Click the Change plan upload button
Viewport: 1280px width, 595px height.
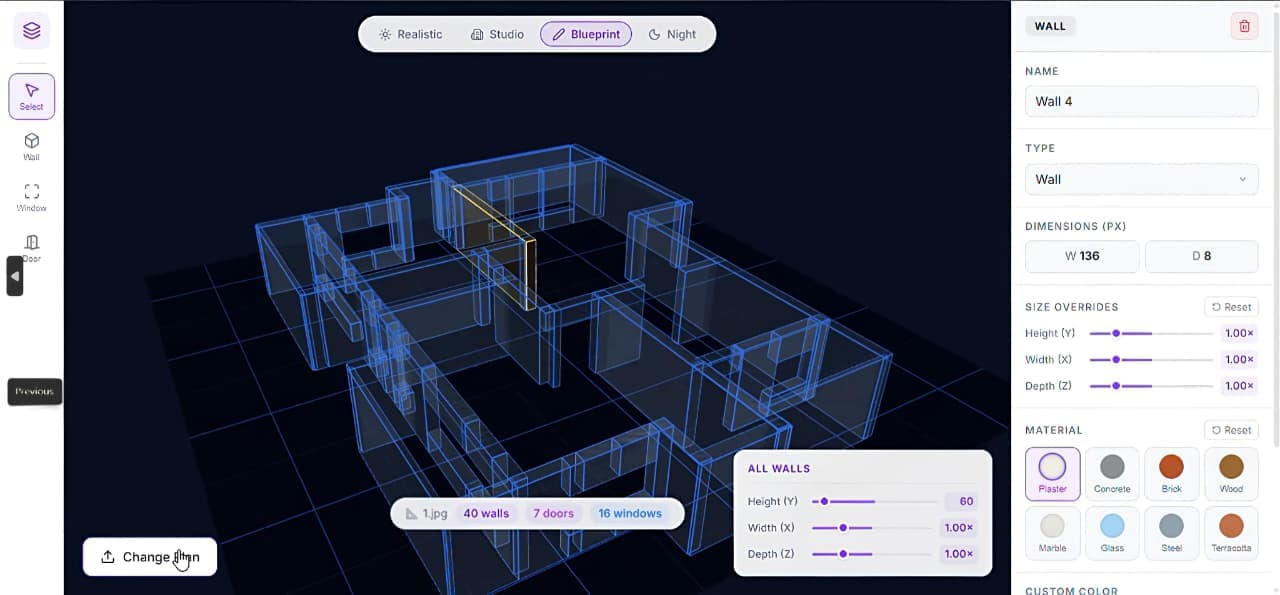(x=150, y=557)
